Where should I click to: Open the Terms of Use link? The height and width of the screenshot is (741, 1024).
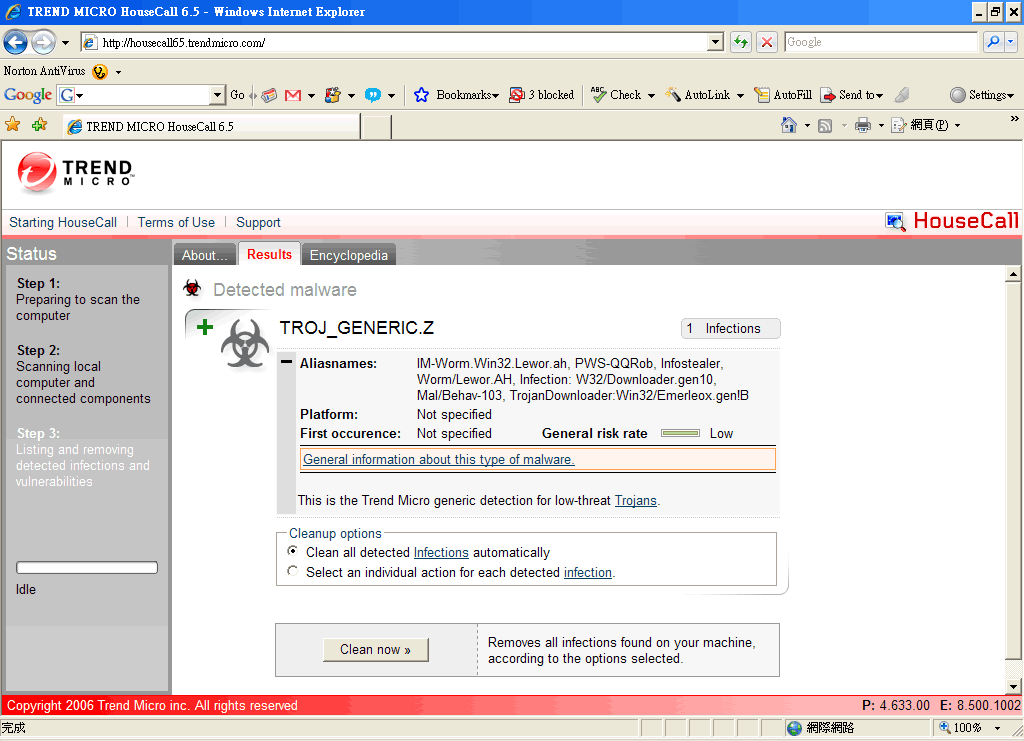(x=176, y=222)
